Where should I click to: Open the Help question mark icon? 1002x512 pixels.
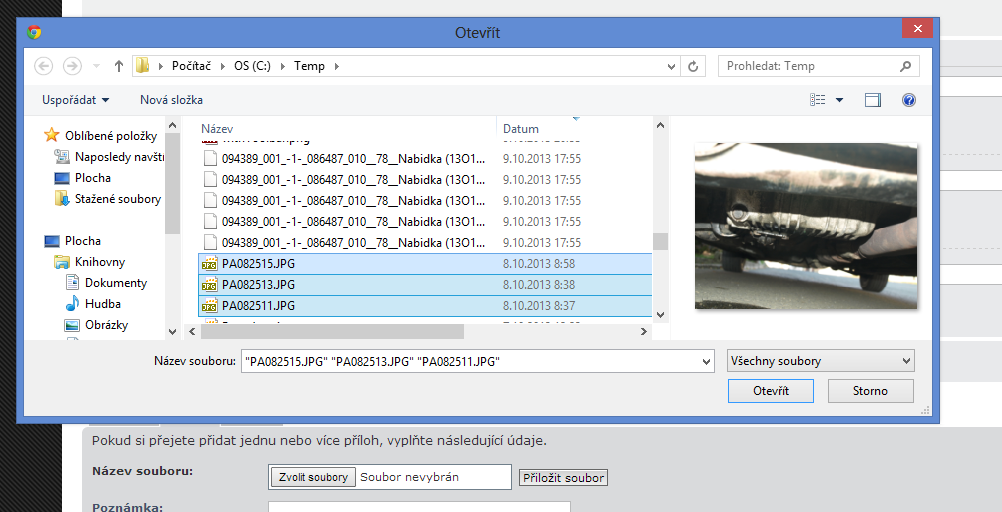[909, 100]
